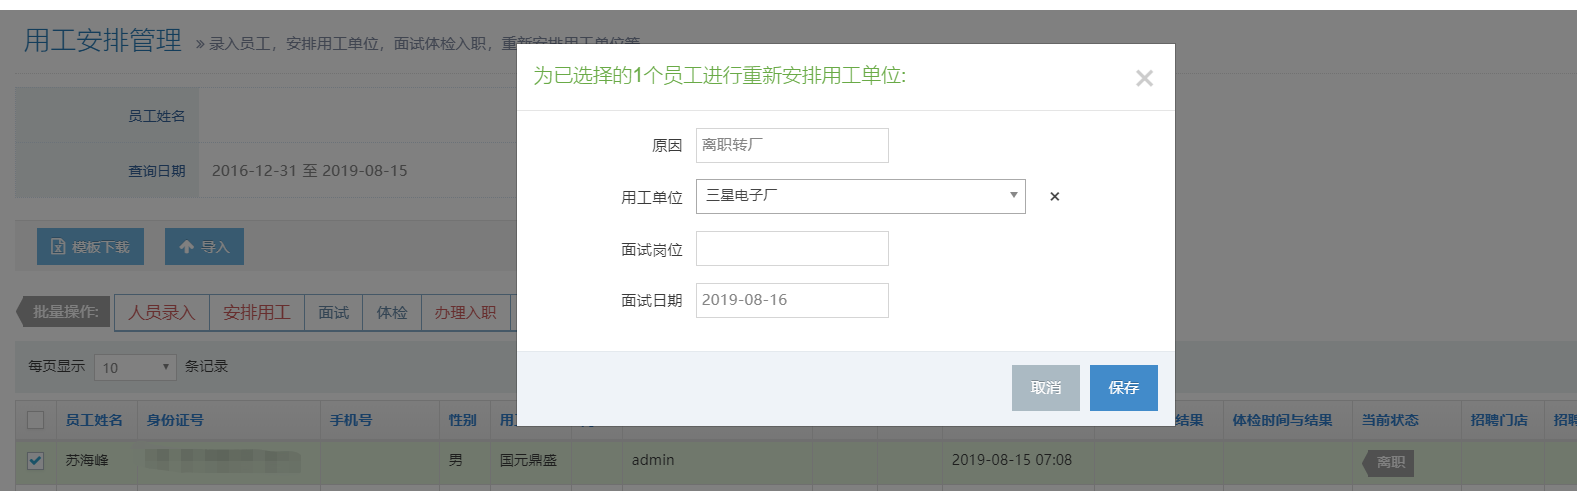1577x491 pixels.
Task: Select the 办理入职 batch operation tab
Action: pyautogui.click(x=465, y=313)
